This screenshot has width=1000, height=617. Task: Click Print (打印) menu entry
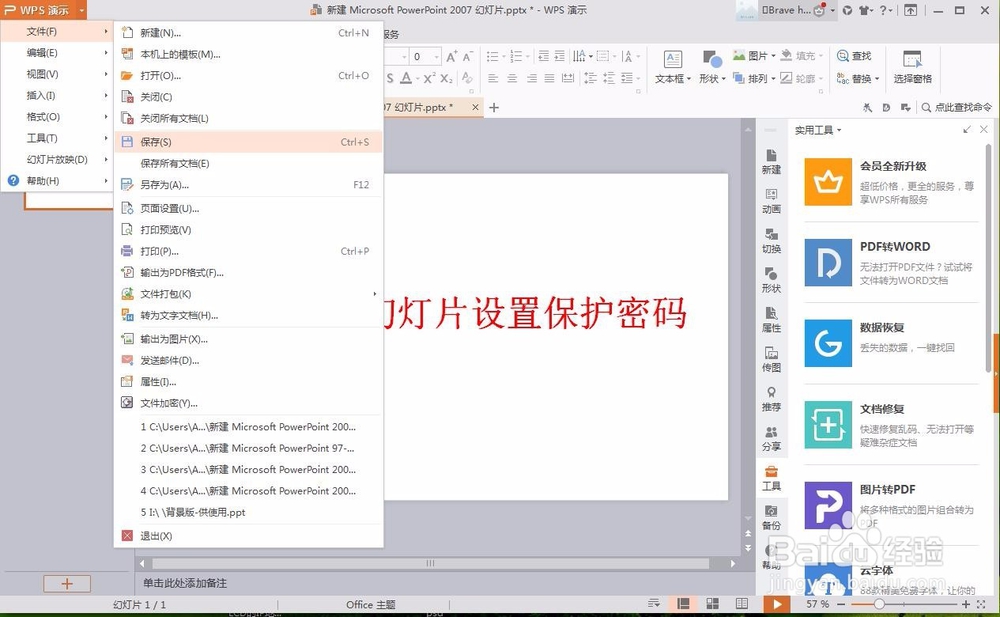[249, 251]
